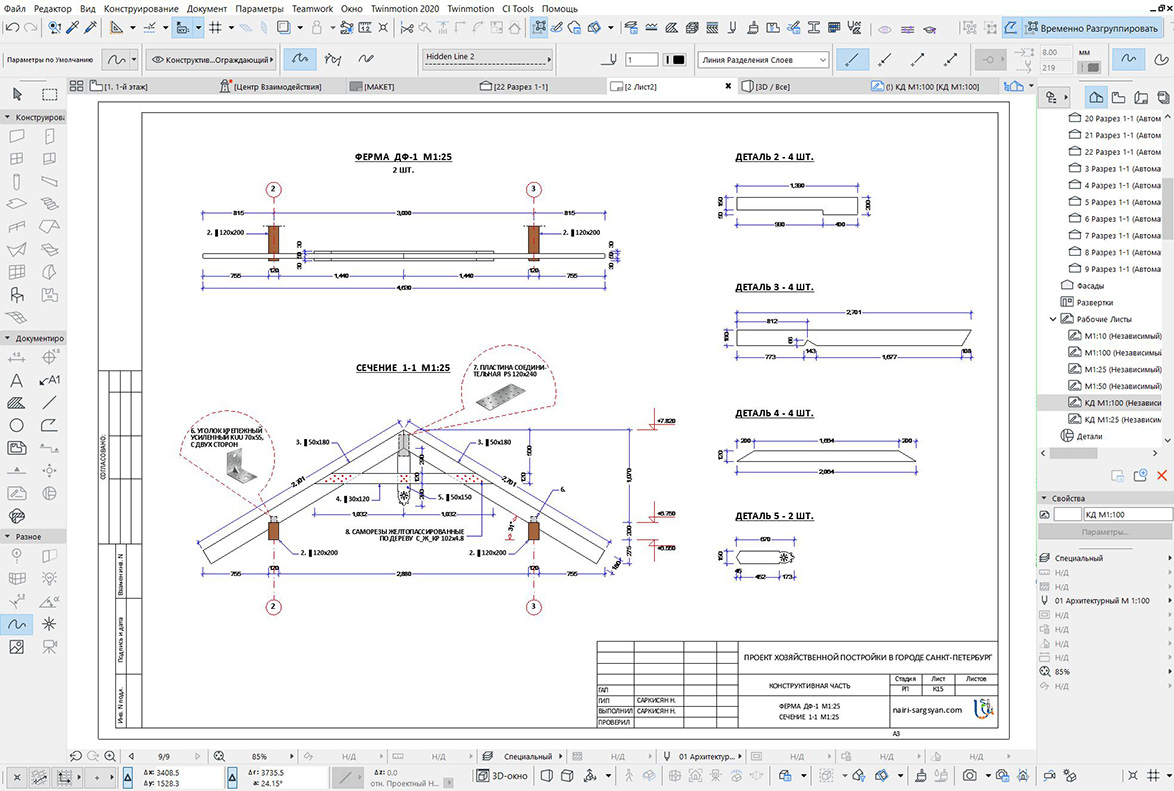The image size is (1174, 791).
Task: Select the Arrow selection tool in toolbox
Action: [x=17, y=94]
